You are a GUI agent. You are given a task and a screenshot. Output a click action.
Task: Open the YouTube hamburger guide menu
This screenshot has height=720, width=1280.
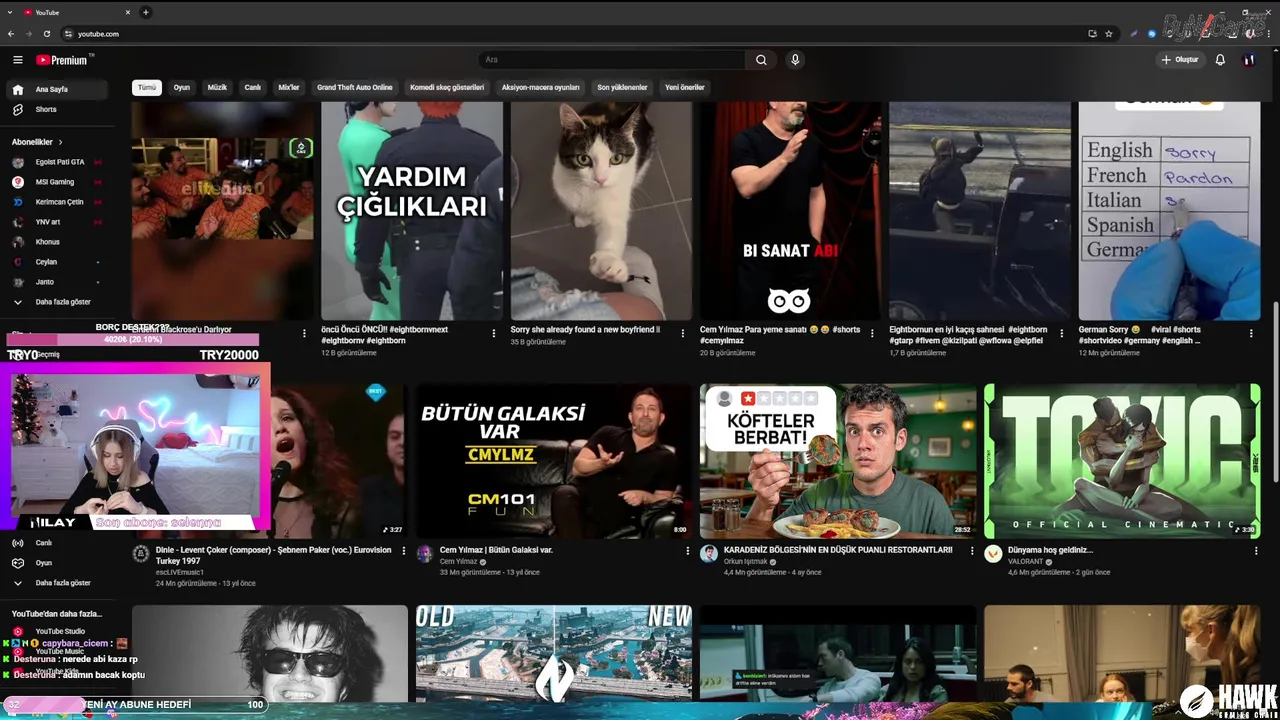[17, 60]
